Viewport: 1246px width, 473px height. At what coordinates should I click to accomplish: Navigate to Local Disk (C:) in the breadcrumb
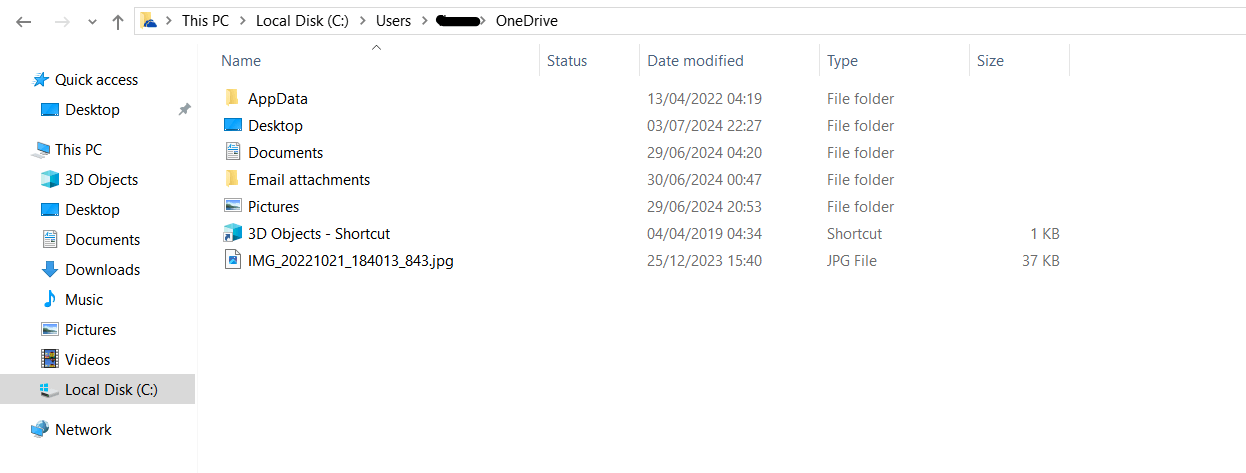(303, 21)
